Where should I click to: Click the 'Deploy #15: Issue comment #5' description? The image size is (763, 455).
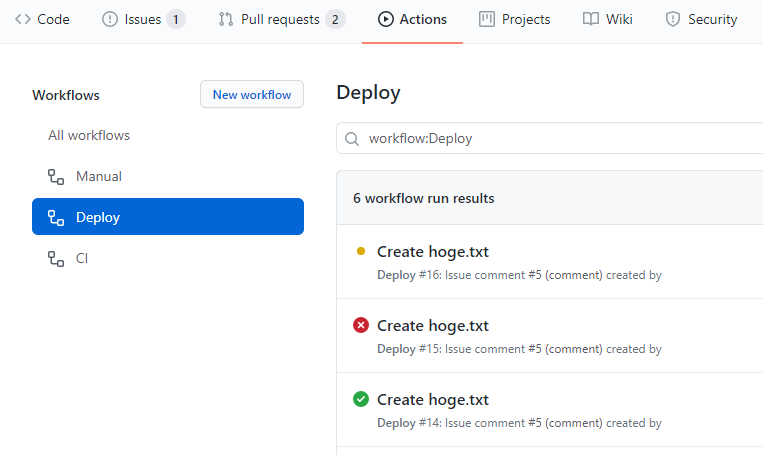click(x=519, y=349)
